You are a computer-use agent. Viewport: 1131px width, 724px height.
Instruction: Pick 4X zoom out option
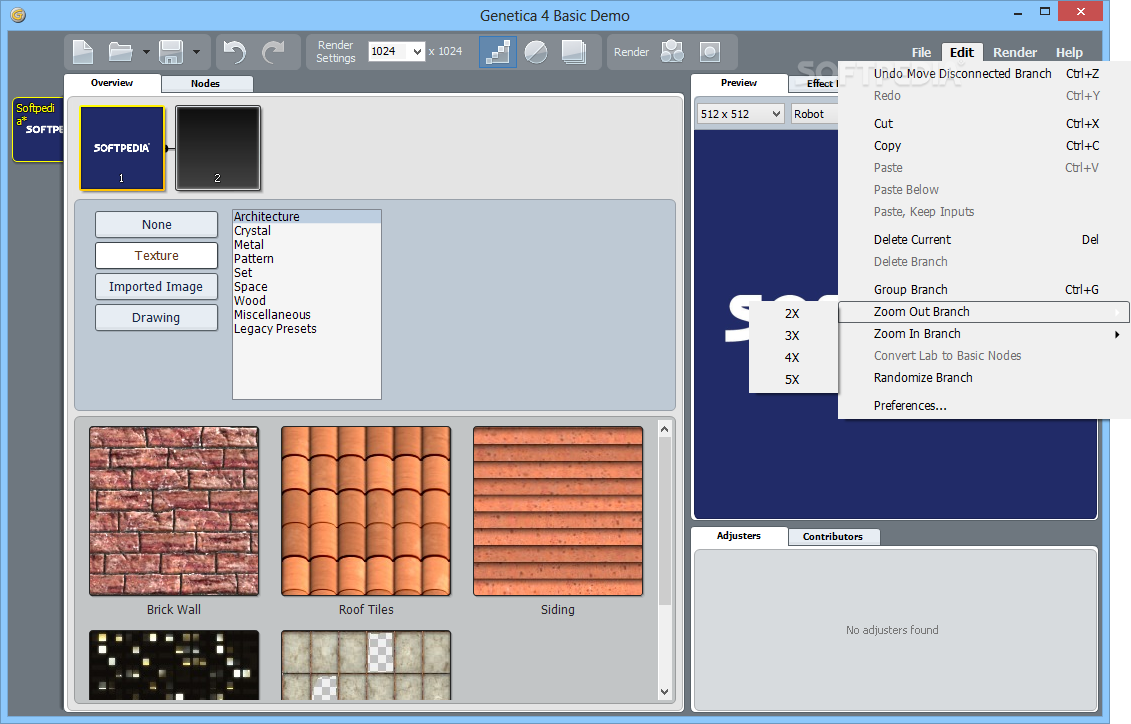tap(793, 358)
